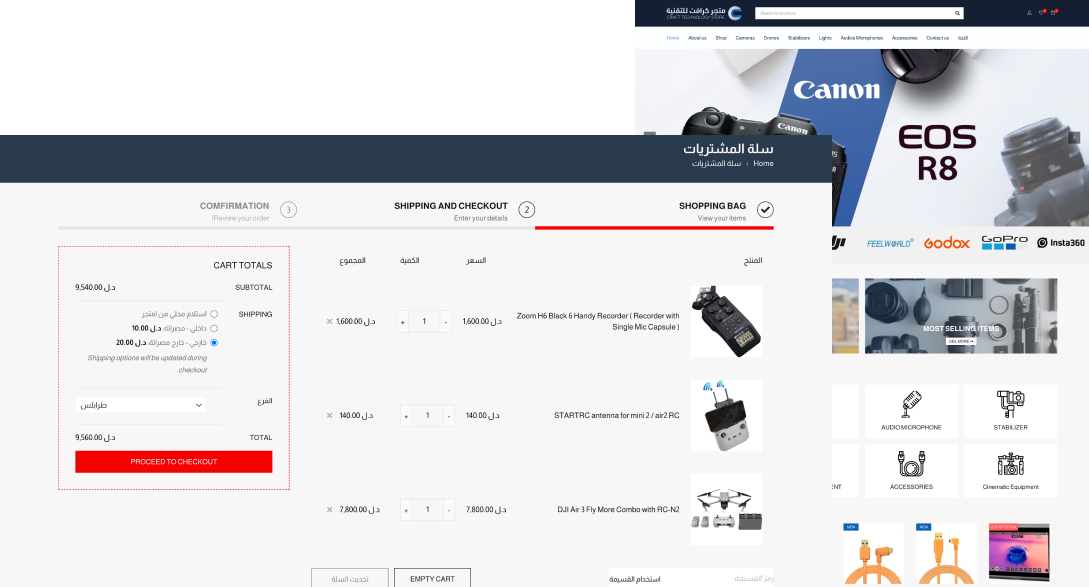The image size is (1089, 587).
Task: Click the Craft Technology Store logo
Action: 704,13
